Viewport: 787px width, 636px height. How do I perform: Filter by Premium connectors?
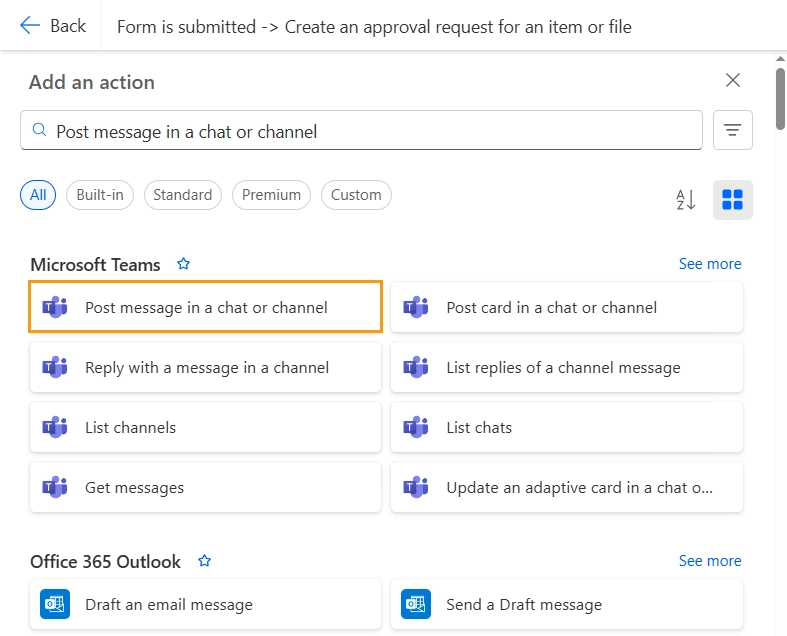point(271,195)
